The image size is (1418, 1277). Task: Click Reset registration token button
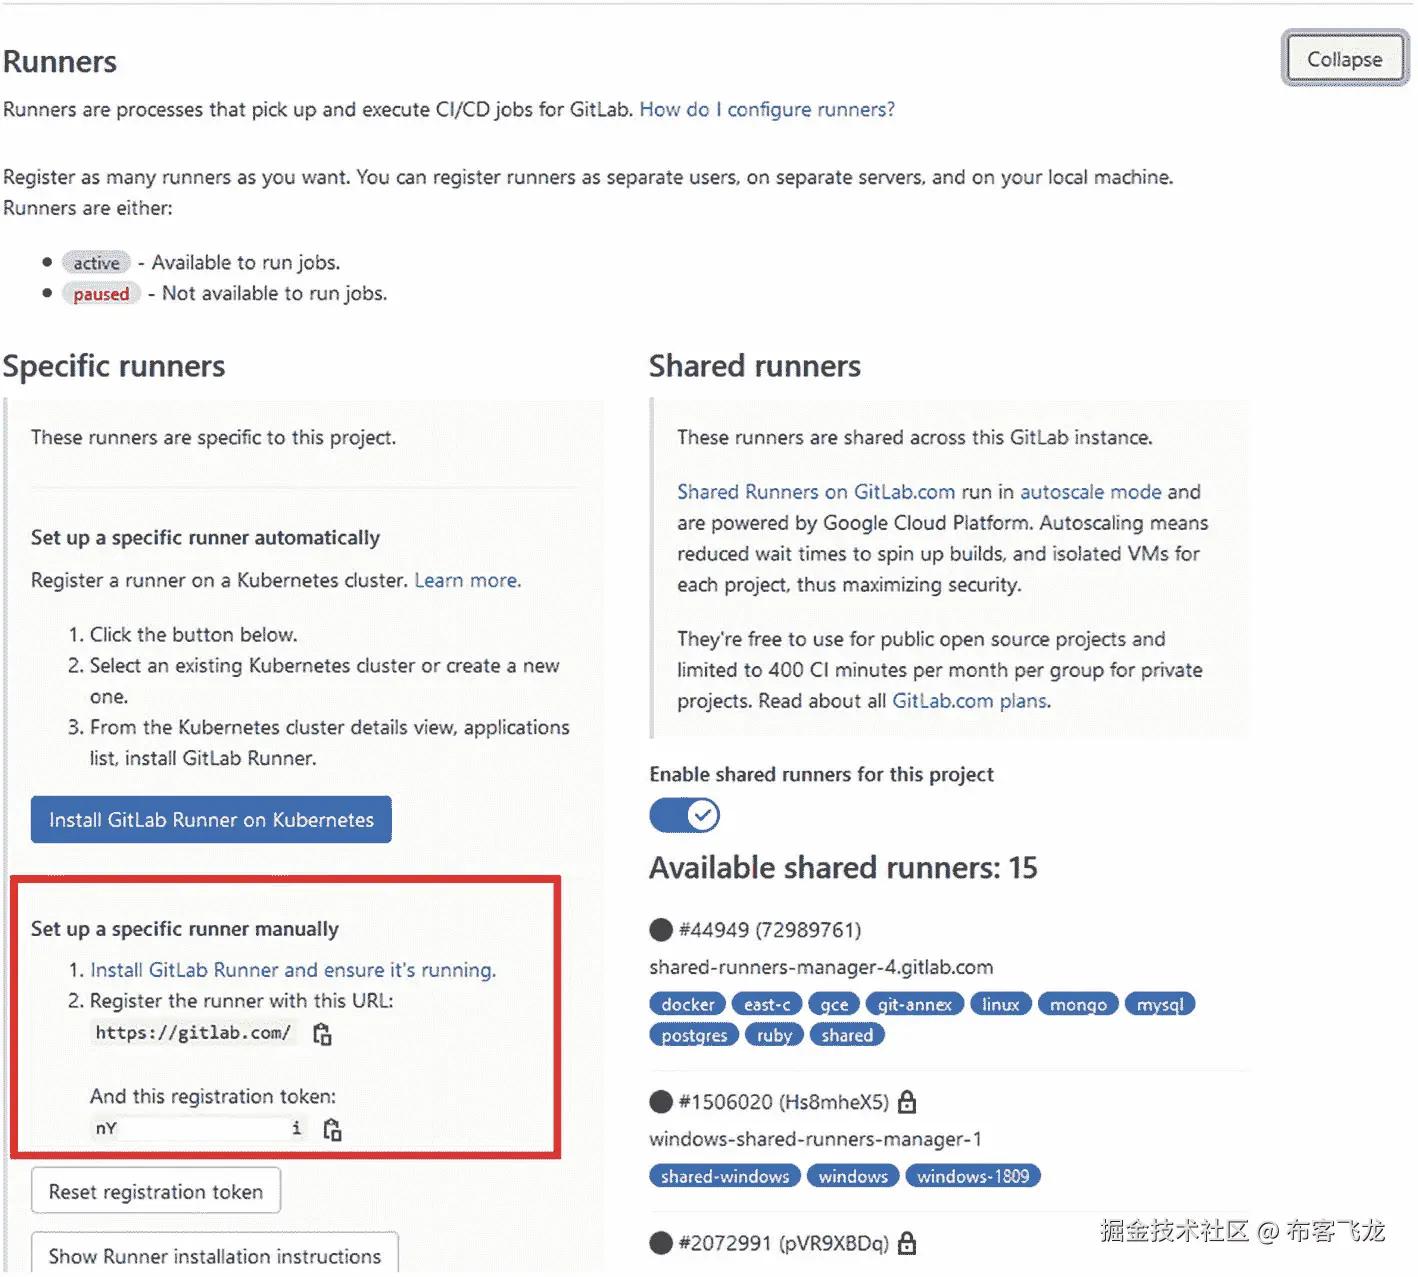point(156,1191)
